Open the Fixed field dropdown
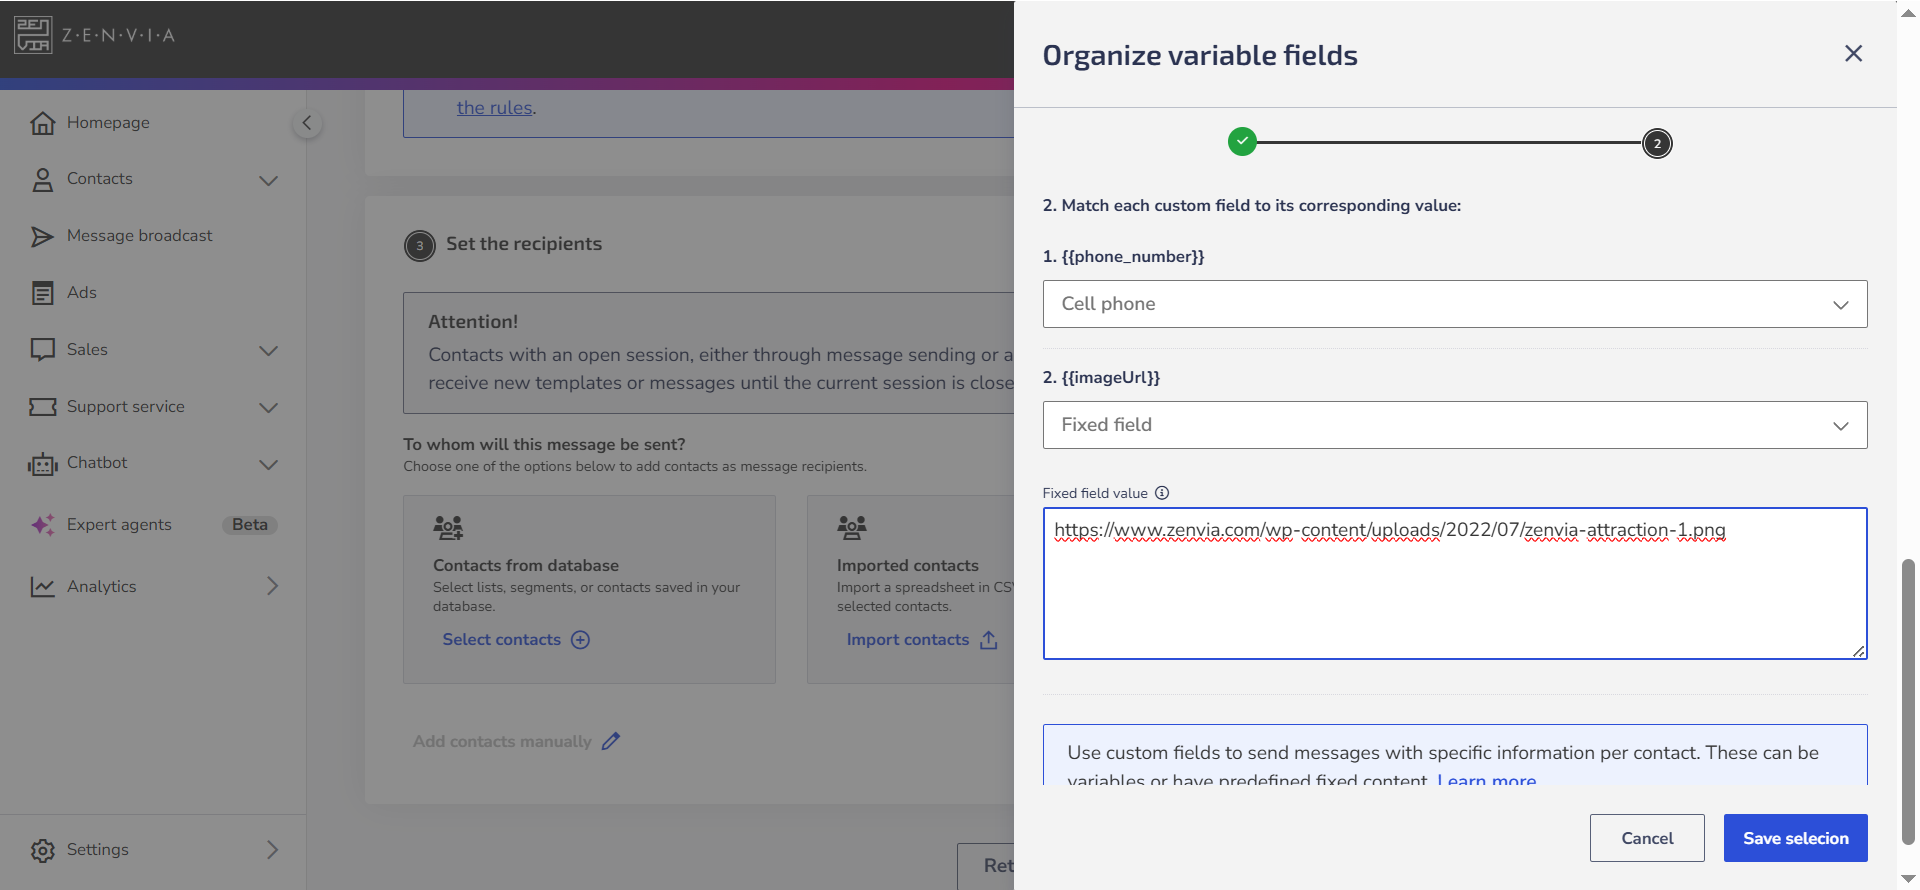 [1455, 425]
